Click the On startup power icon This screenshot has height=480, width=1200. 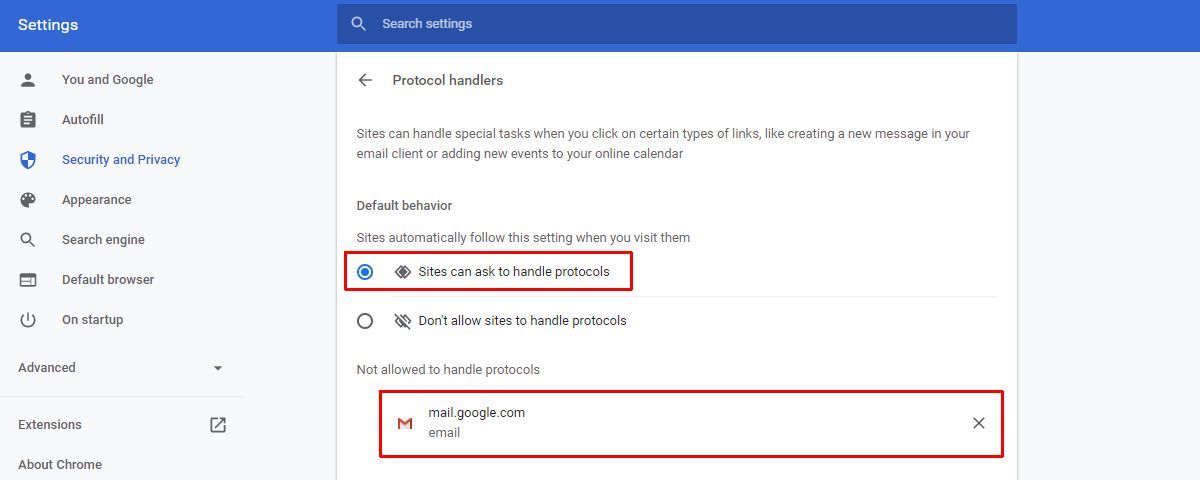(x=28, y=320)
